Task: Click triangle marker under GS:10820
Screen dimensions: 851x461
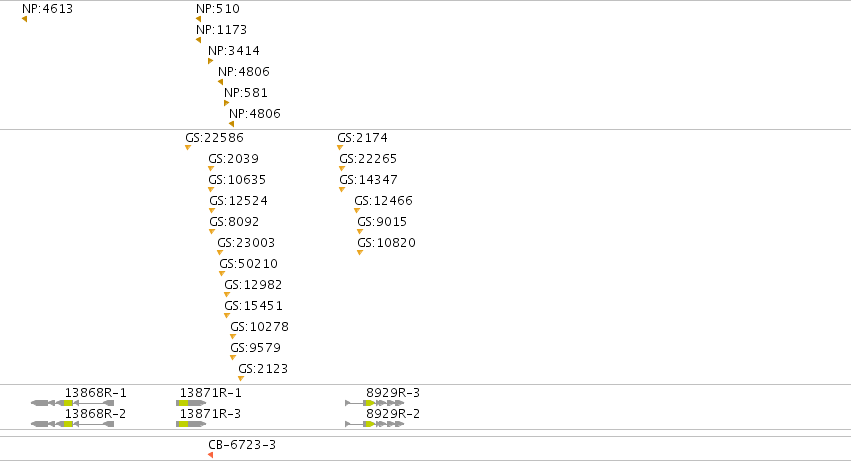Action: (360, 252)
